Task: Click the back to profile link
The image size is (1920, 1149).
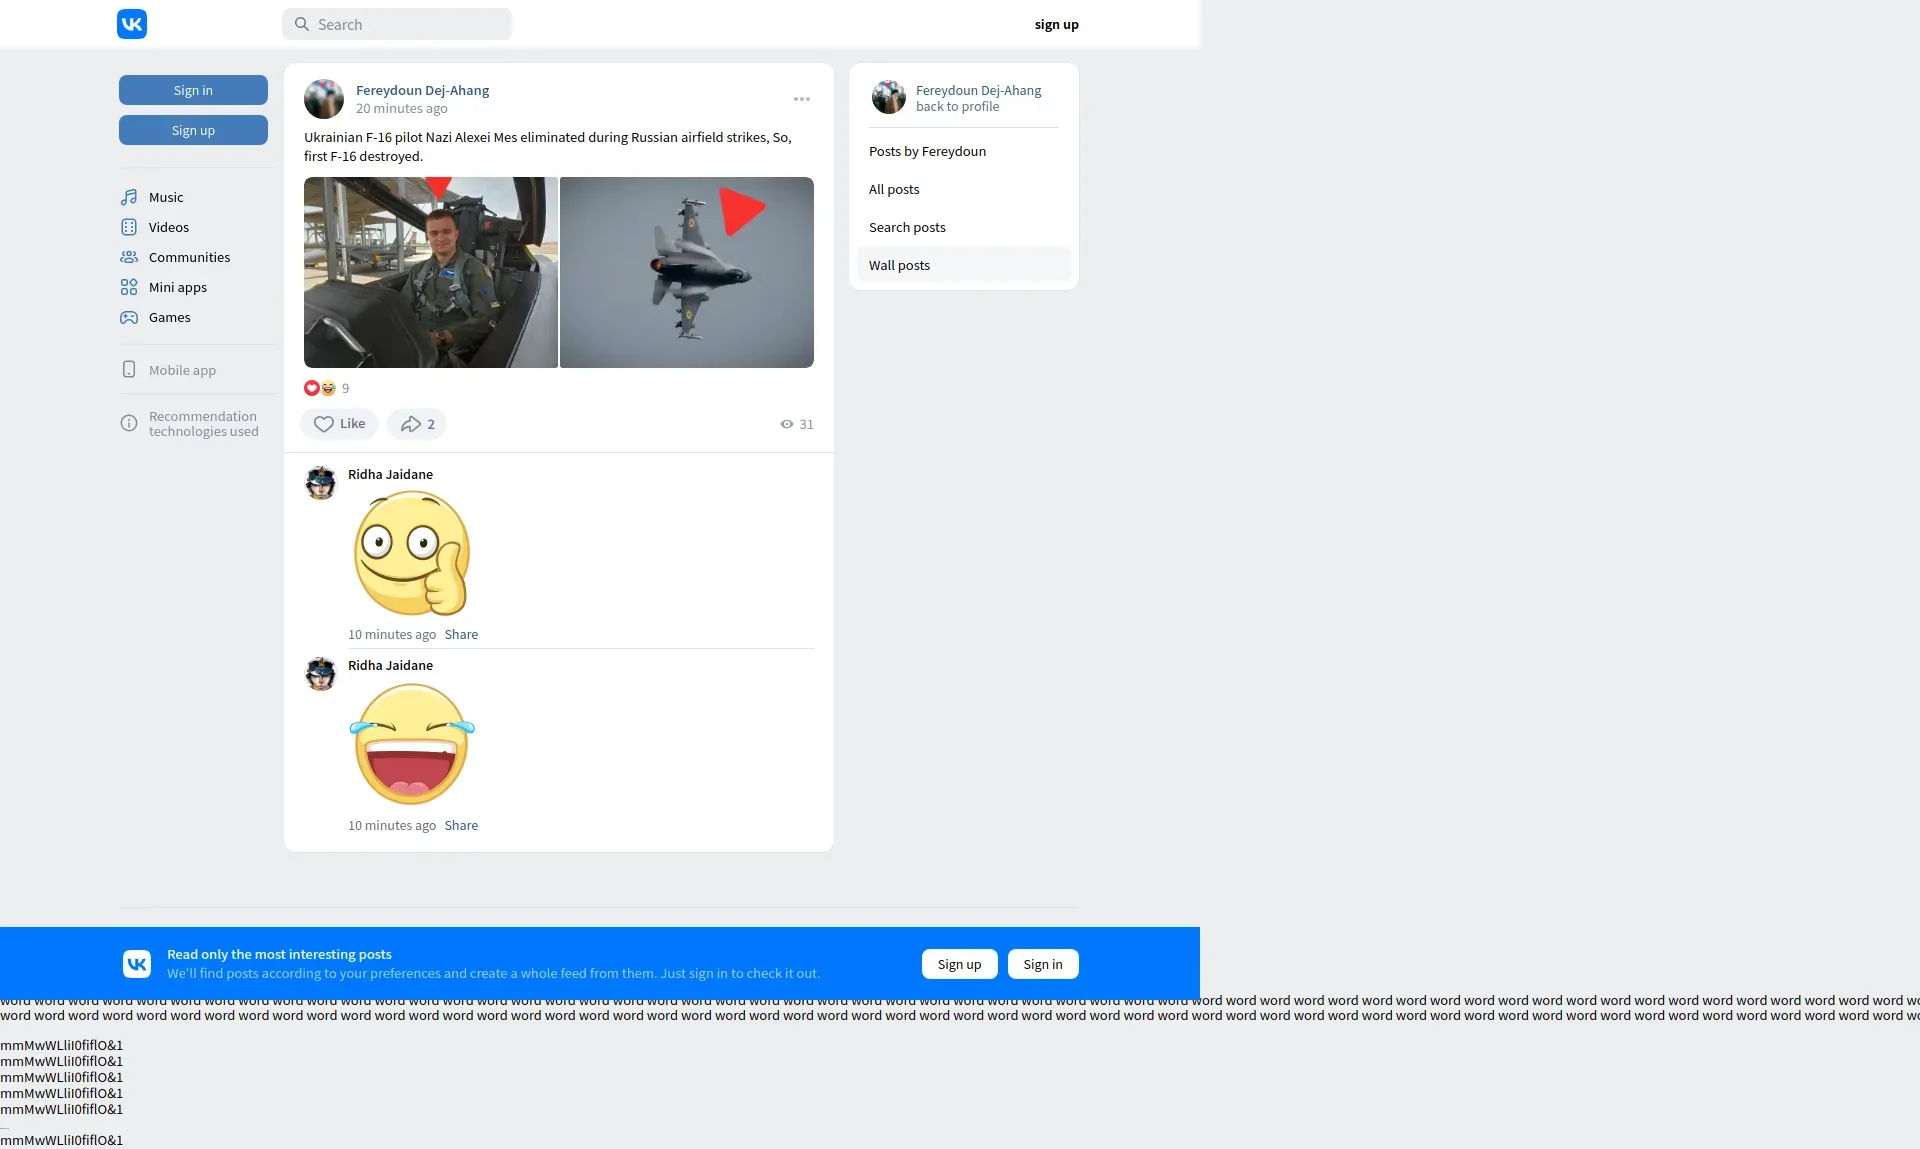Action: 957,107
